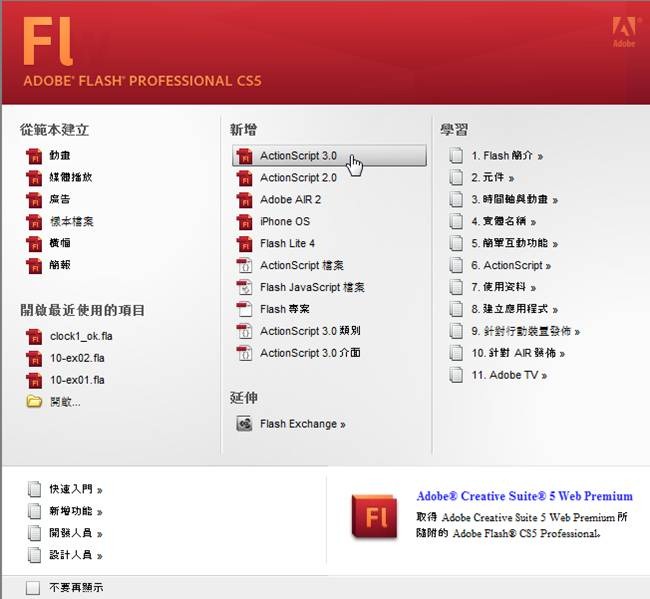Click the 樣本檔案 template label
Viewport: 650px width, 599px height.
click(71, 221)
